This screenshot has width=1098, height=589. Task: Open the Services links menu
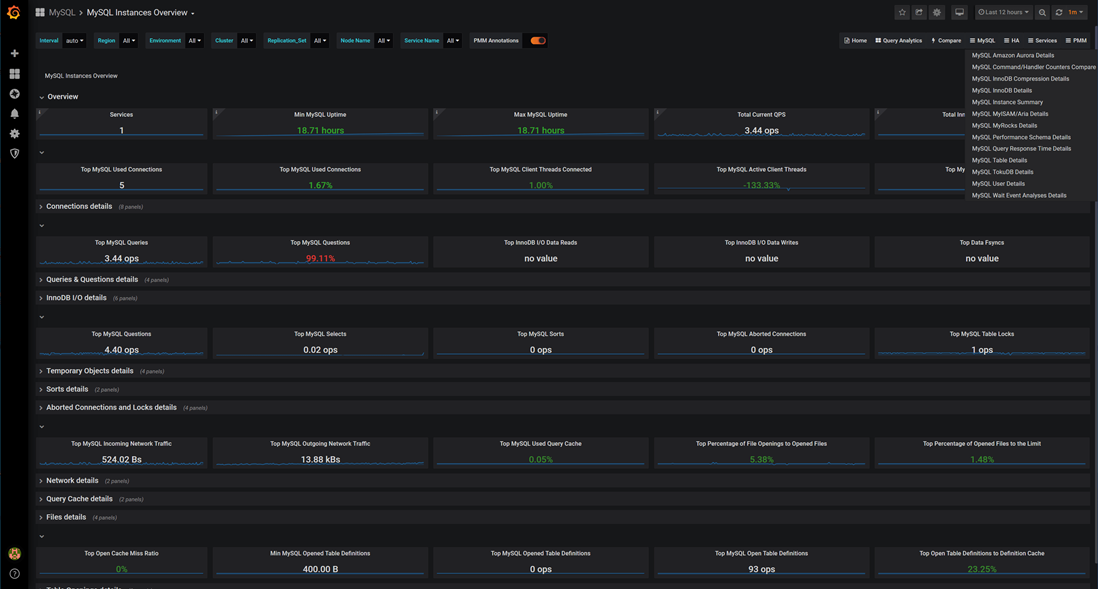(1042, 41)
